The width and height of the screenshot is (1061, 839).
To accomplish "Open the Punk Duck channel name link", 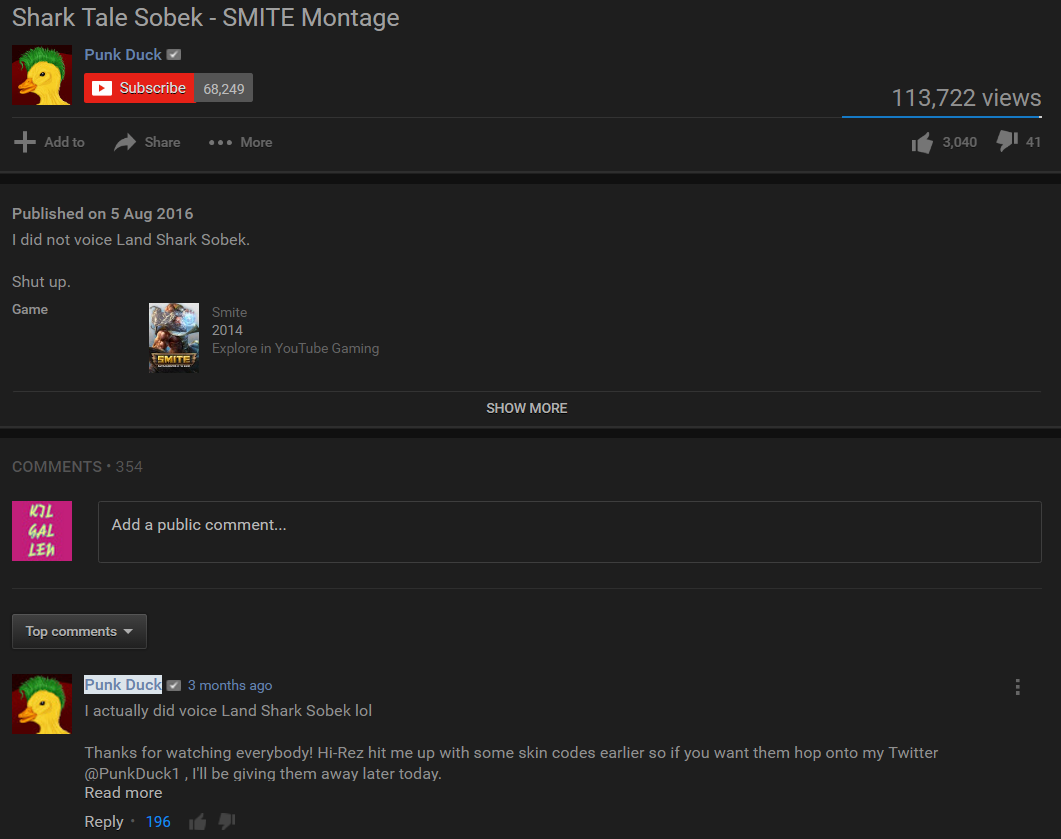I will (x=123, y=55).
